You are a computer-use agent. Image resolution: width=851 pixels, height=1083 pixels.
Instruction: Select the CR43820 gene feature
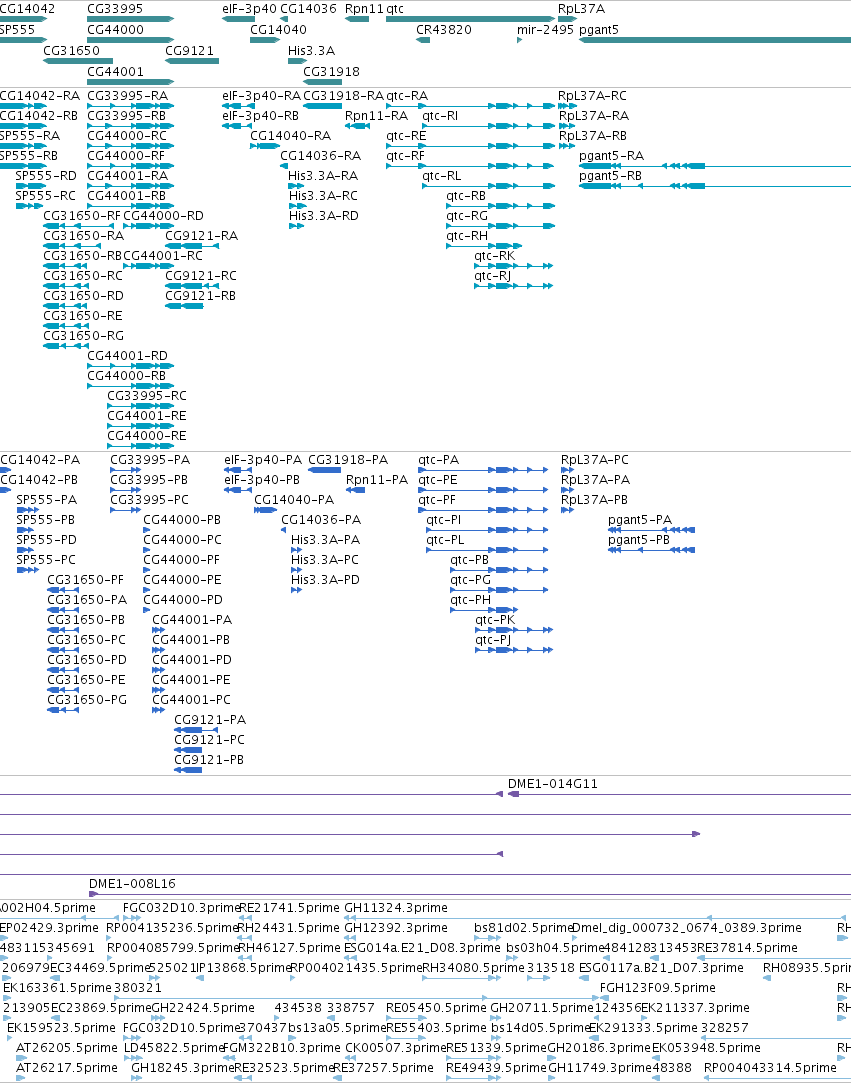pos(423,40)
